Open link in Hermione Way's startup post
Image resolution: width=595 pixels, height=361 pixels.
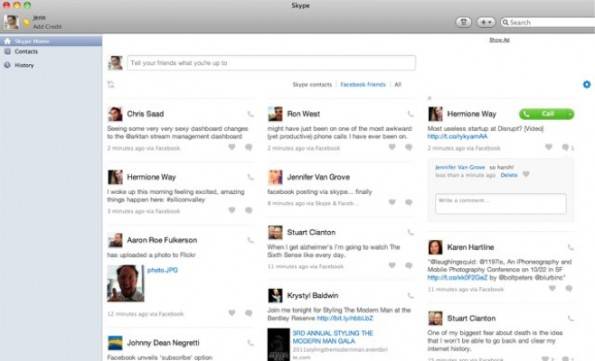point(457,137)
